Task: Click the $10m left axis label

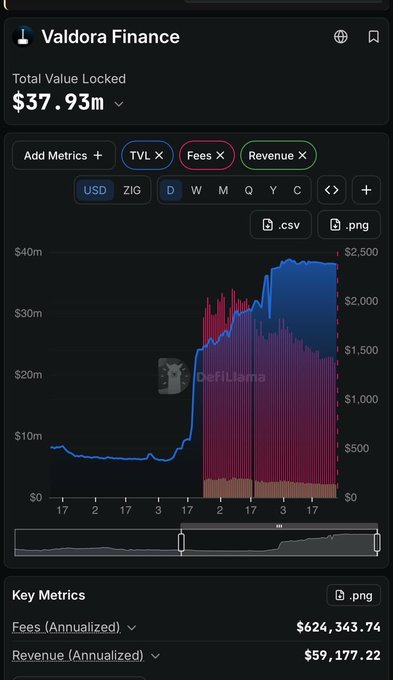Action: [x=28, y=436]
